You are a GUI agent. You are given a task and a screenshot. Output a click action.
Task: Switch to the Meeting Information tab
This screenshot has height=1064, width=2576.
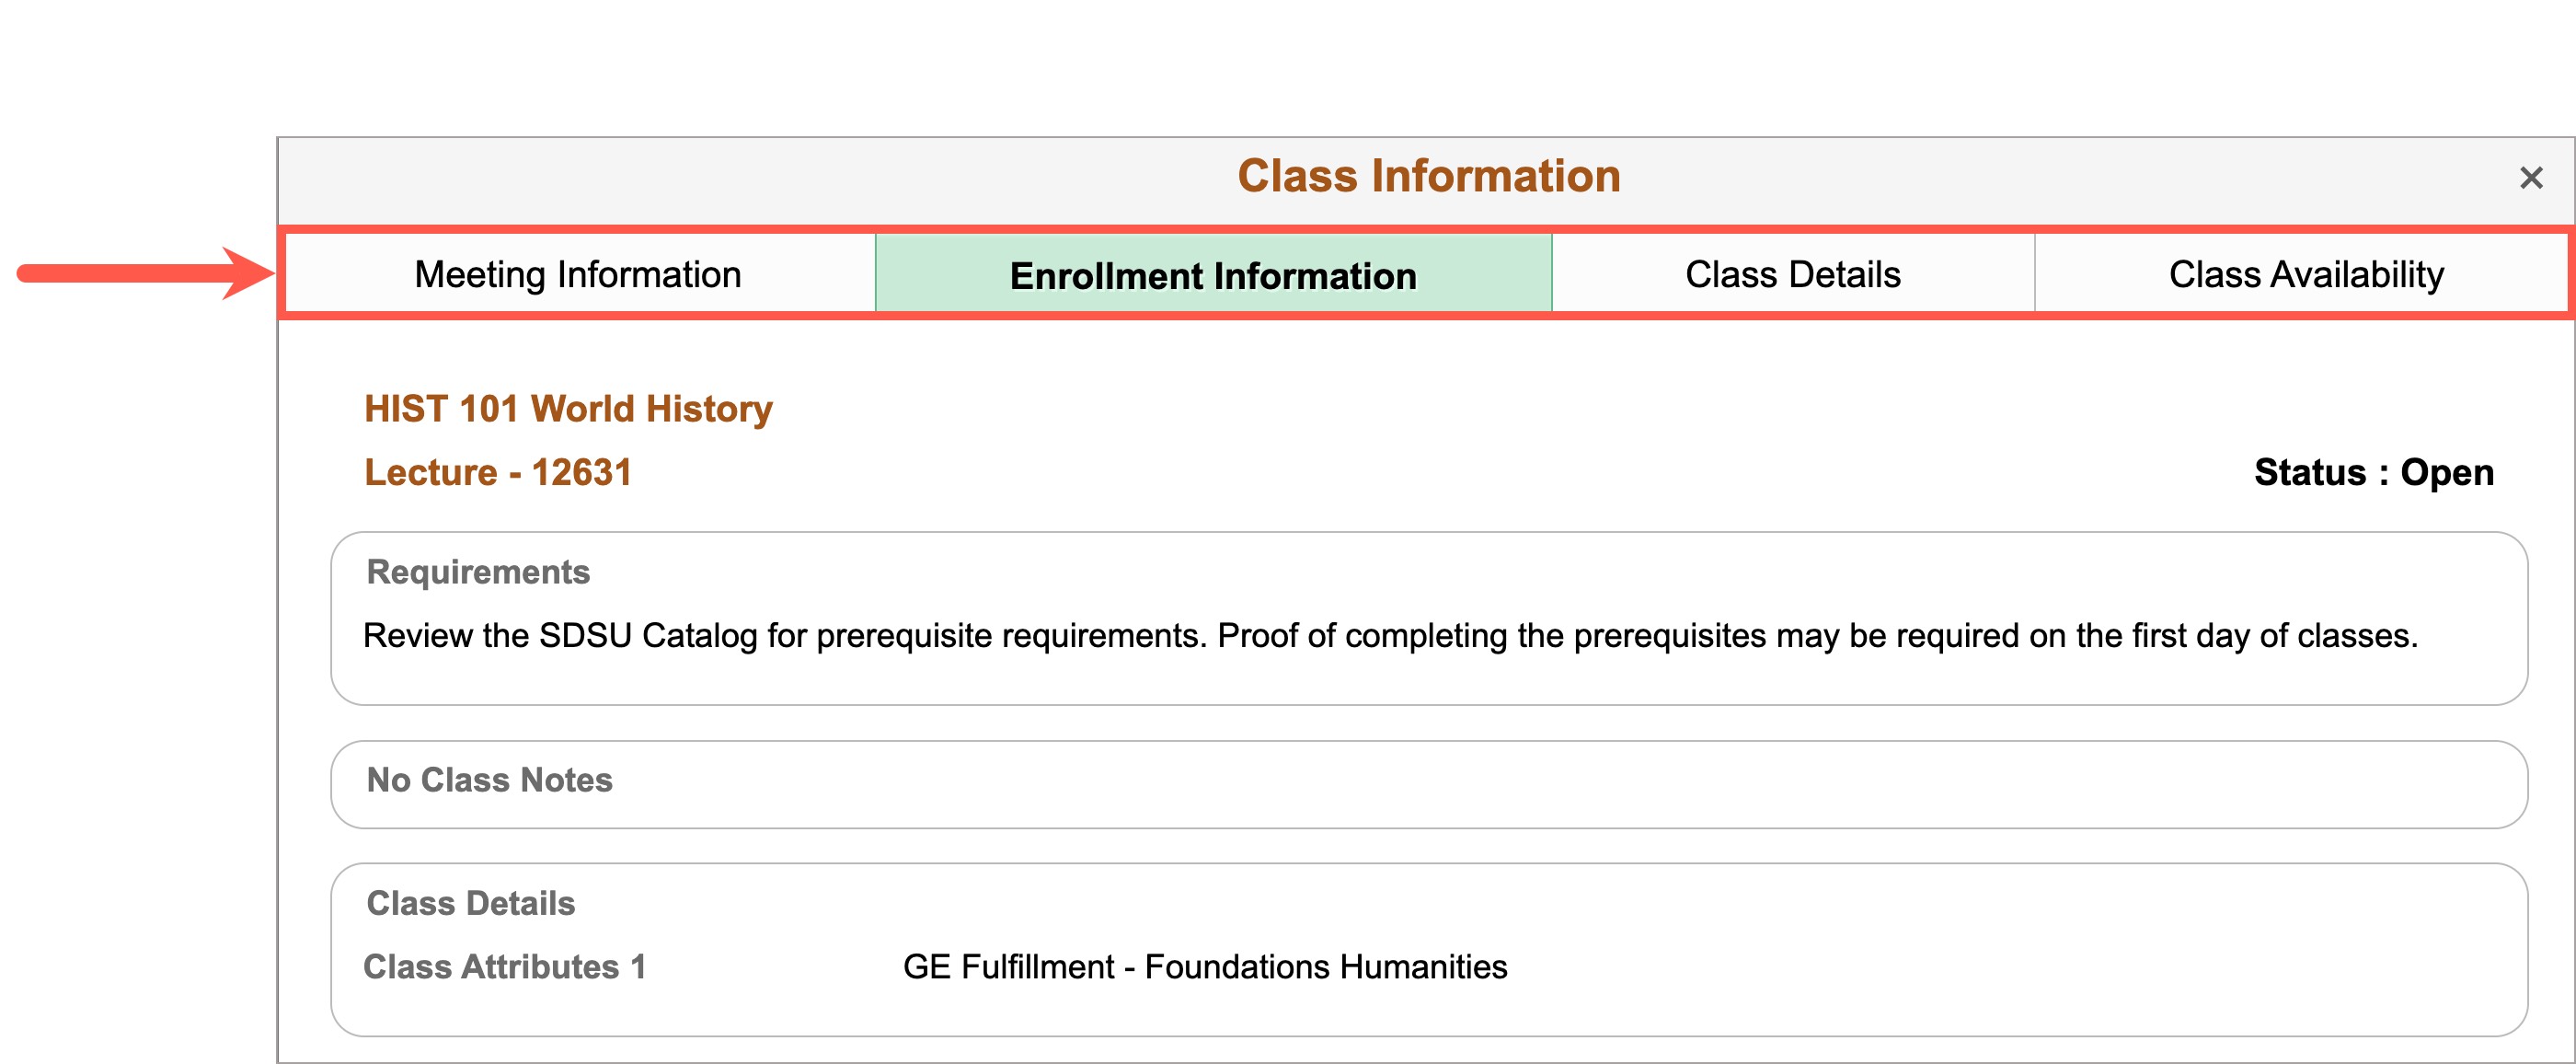579,274
